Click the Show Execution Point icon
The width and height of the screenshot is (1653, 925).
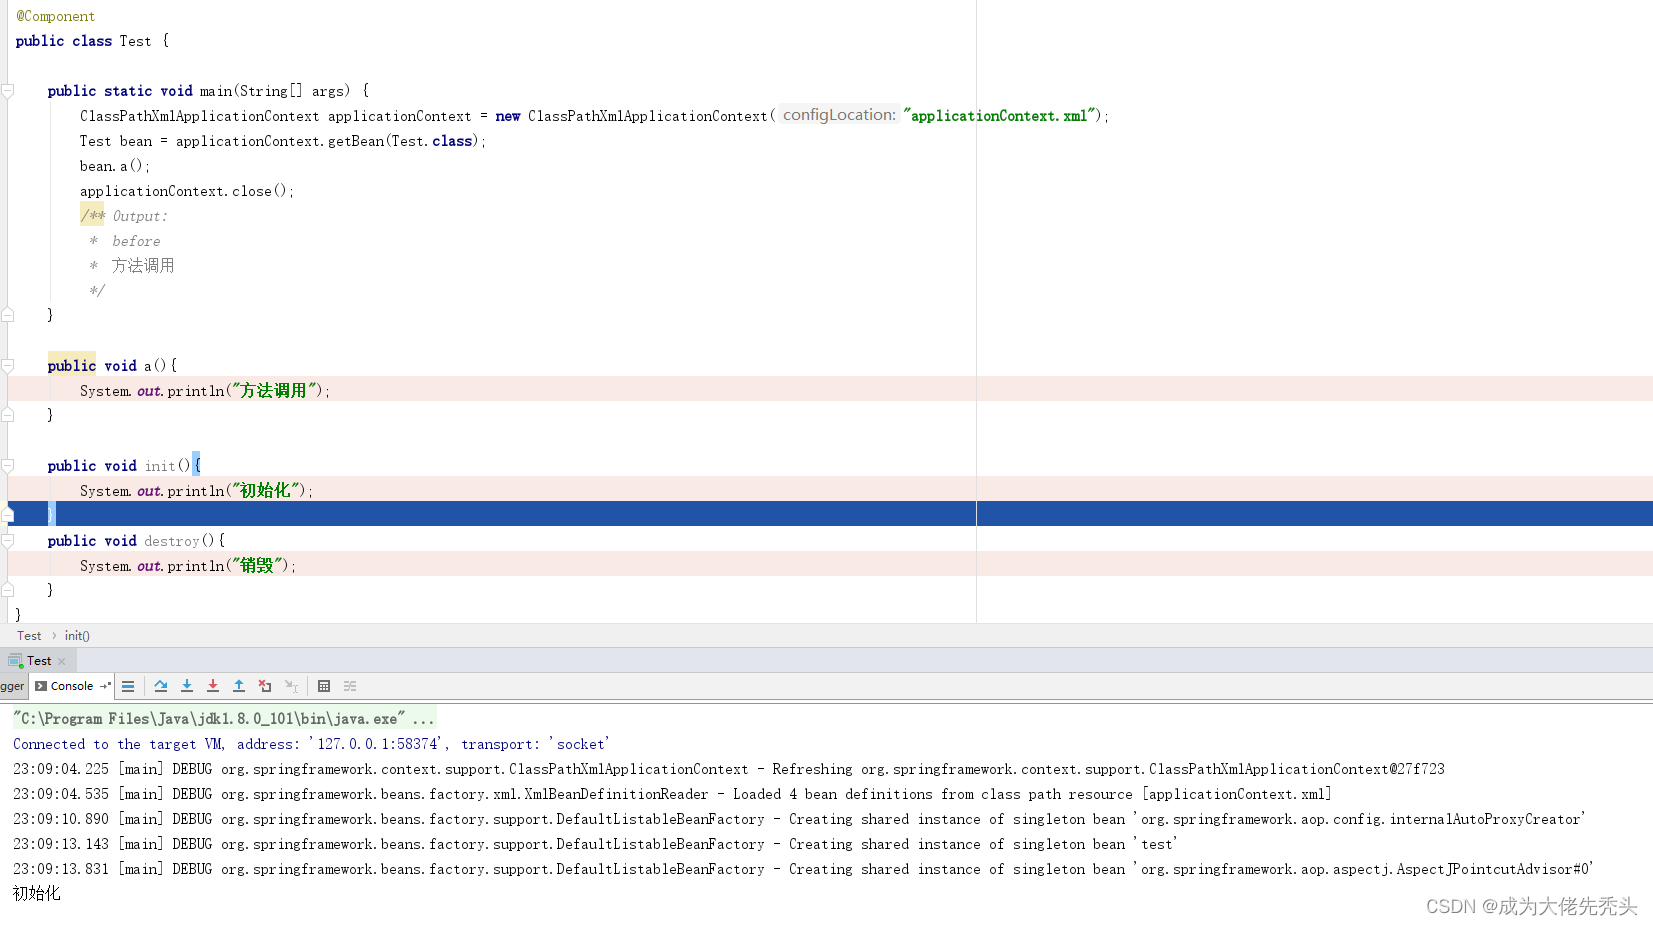click(128, 686)
